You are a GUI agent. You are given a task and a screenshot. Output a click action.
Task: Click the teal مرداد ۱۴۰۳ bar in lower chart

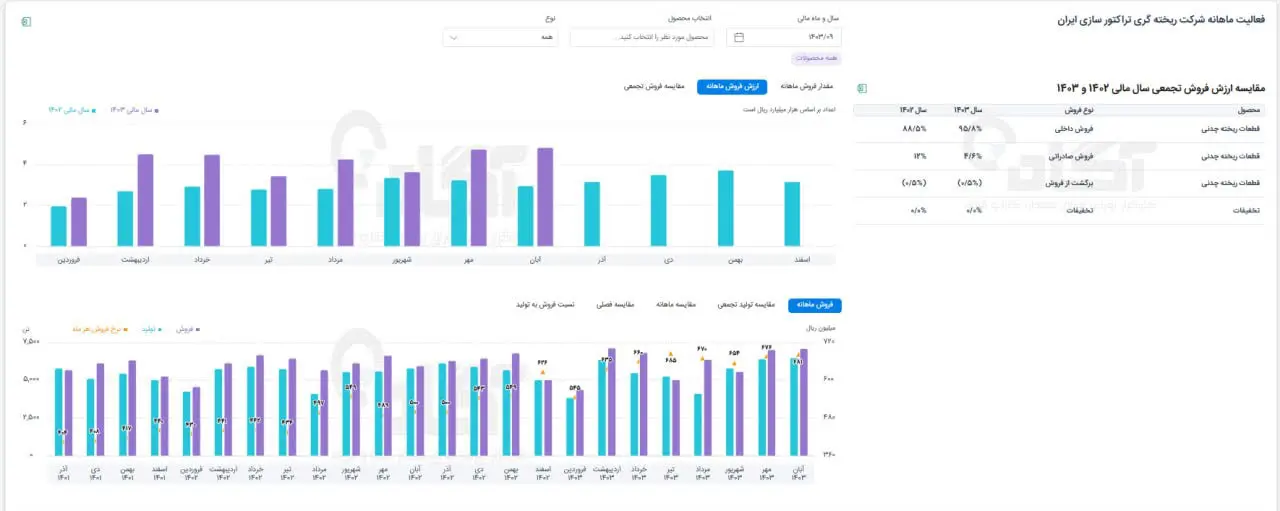(698, 425)
